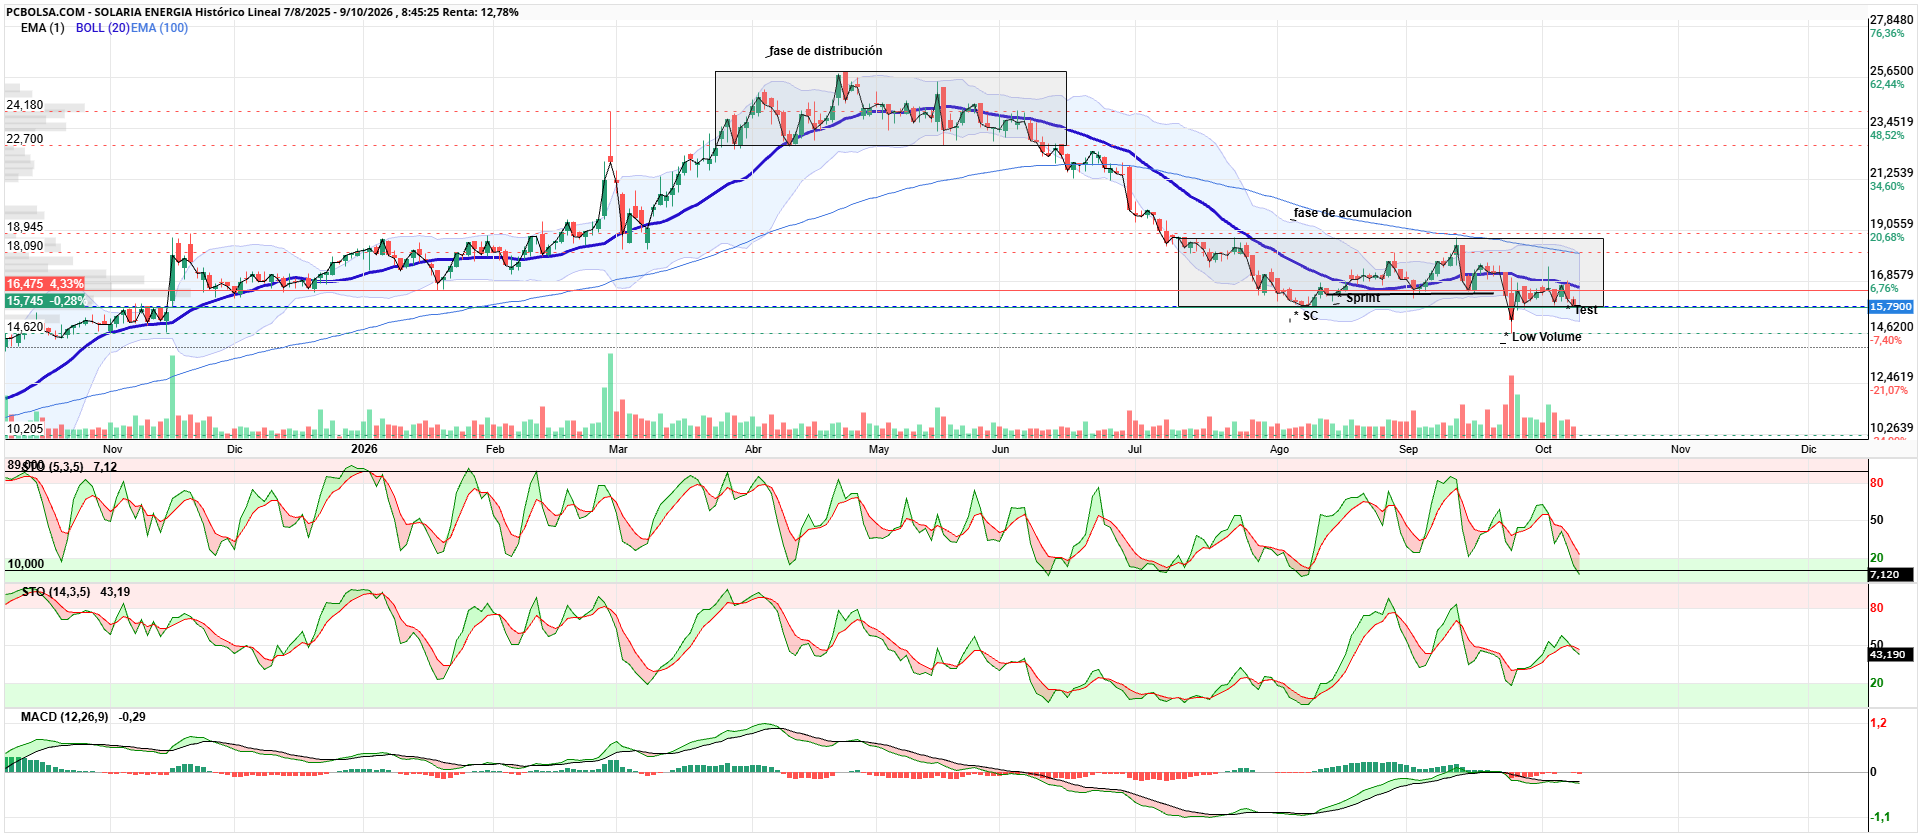The image size is (1922, 837).
Task: Click the Test annotation label
Action: [1586, 310]
